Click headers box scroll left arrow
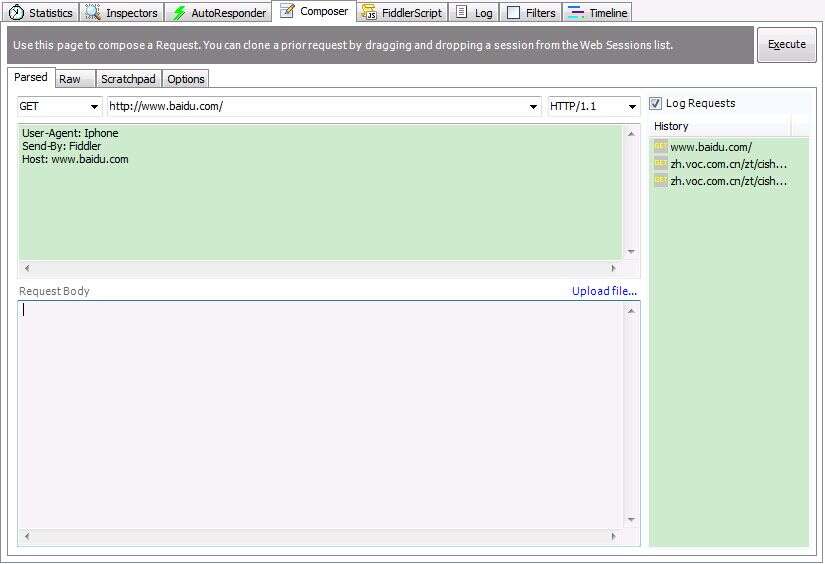The height and width of the screenshot is (564, 825). [x=27, y=268]
